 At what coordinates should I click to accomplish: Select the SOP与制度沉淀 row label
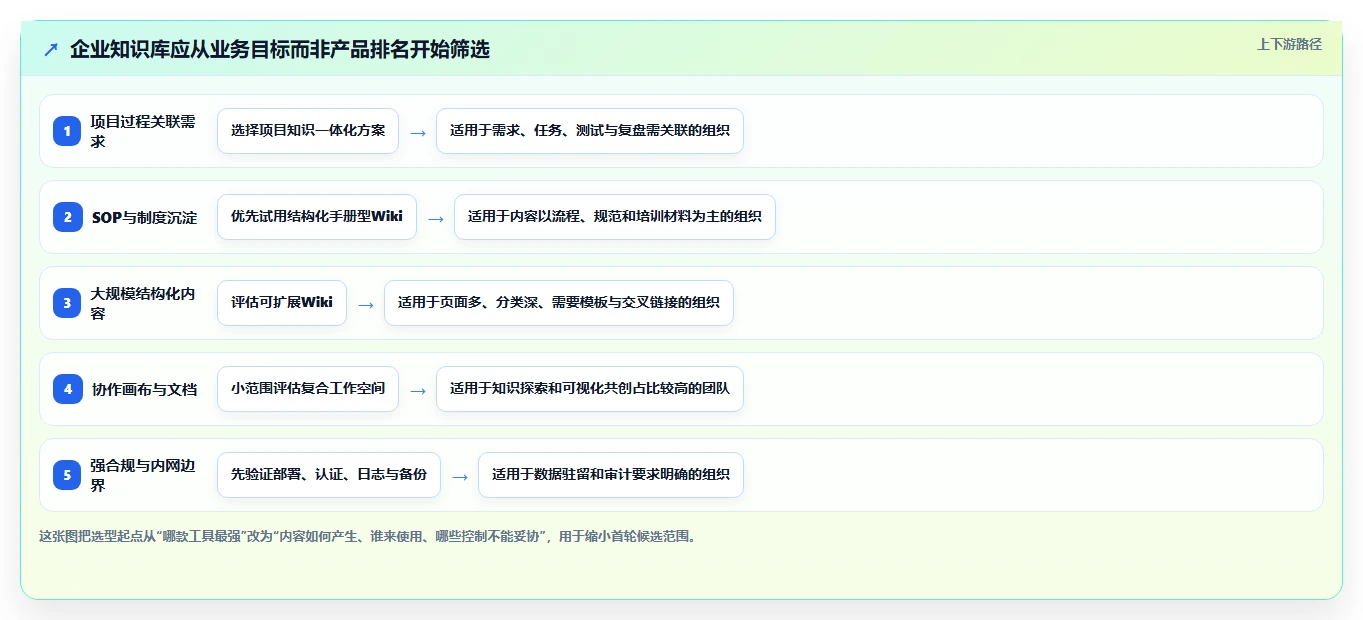coord(144,217)
